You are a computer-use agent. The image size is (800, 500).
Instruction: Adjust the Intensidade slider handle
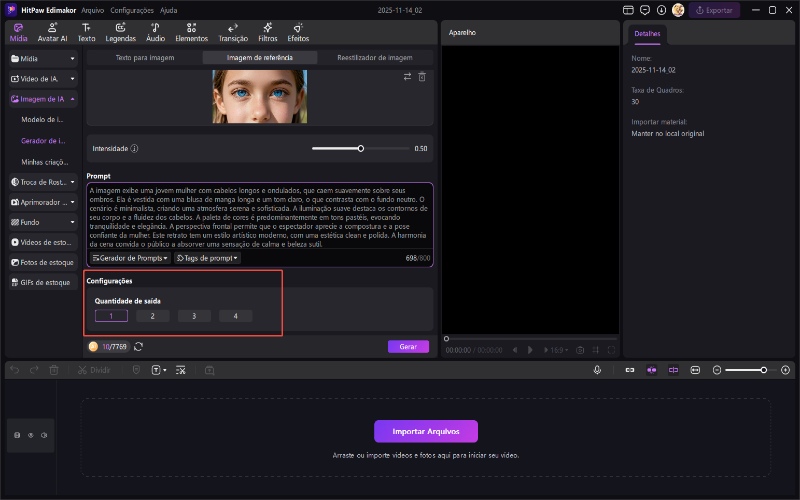[361, 148]
